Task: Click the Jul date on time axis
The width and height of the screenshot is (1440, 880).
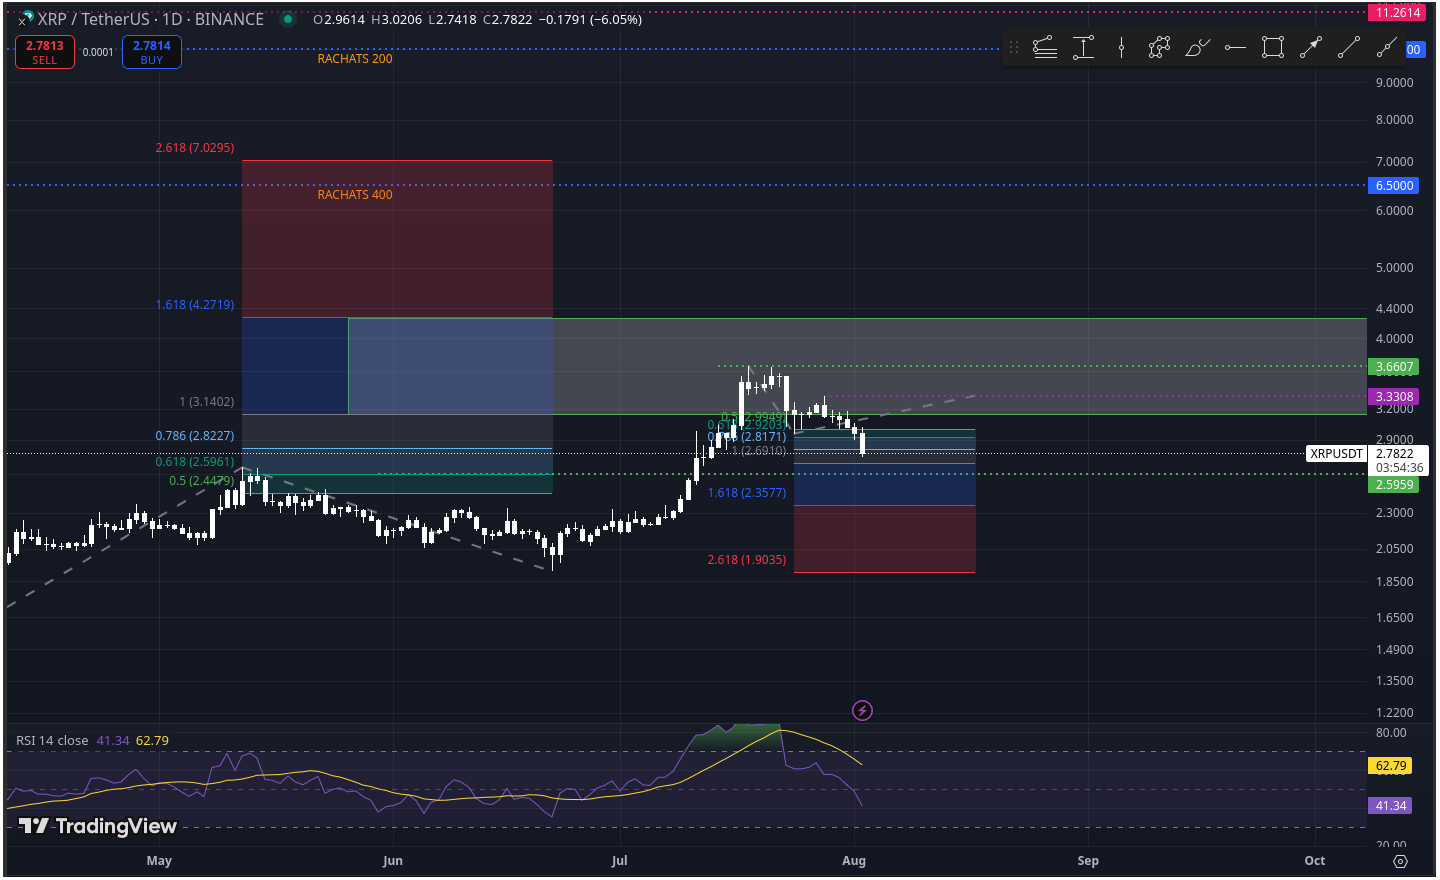Action: pos(620,861)
